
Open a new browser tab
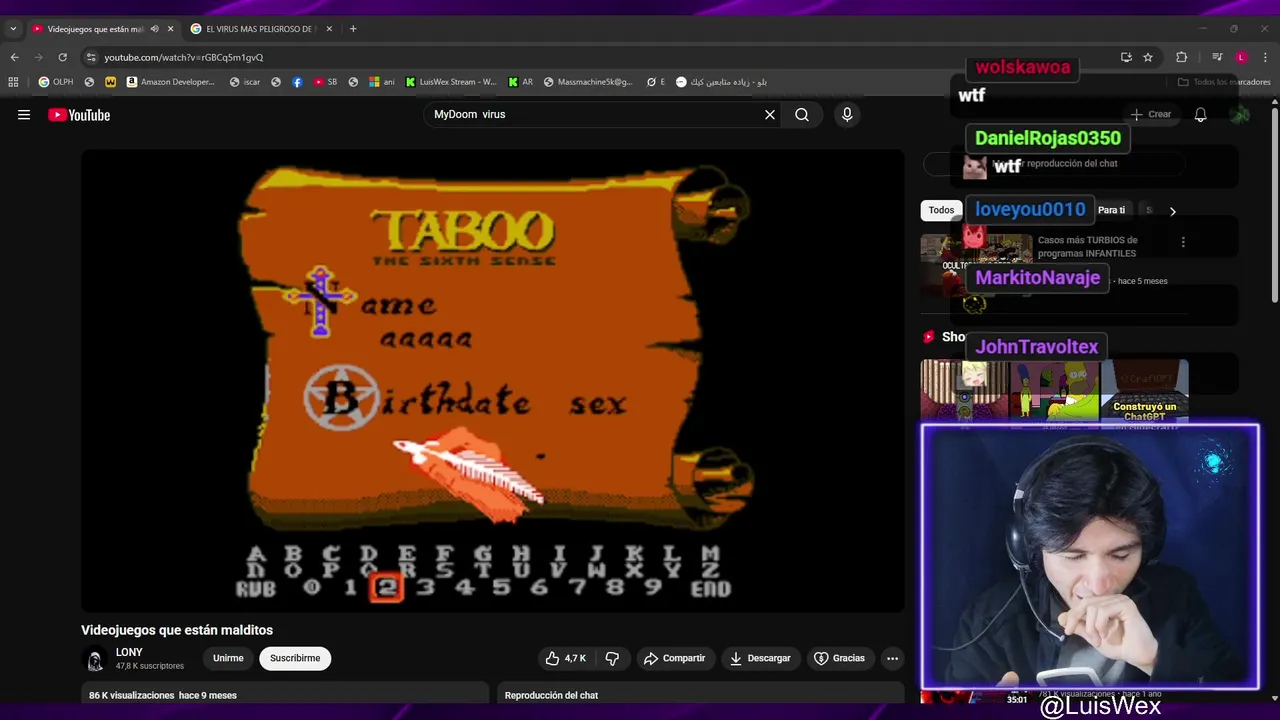[353, 29]
